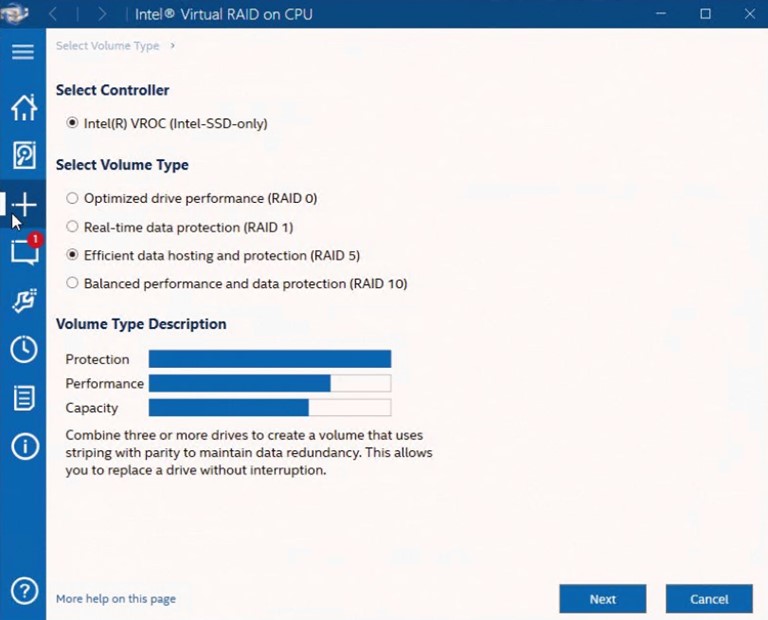Open the document log icon
This screenshot has height=620, width=768.
24,398
